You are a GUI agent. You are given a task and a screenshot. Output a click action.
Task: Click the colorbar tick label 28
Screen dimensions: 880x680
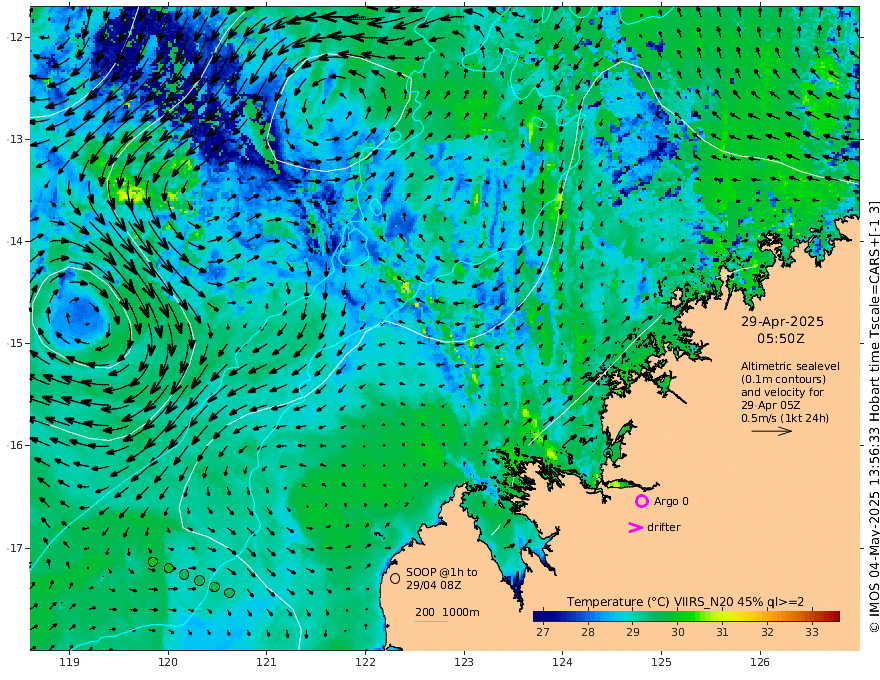tap(588, 632)
